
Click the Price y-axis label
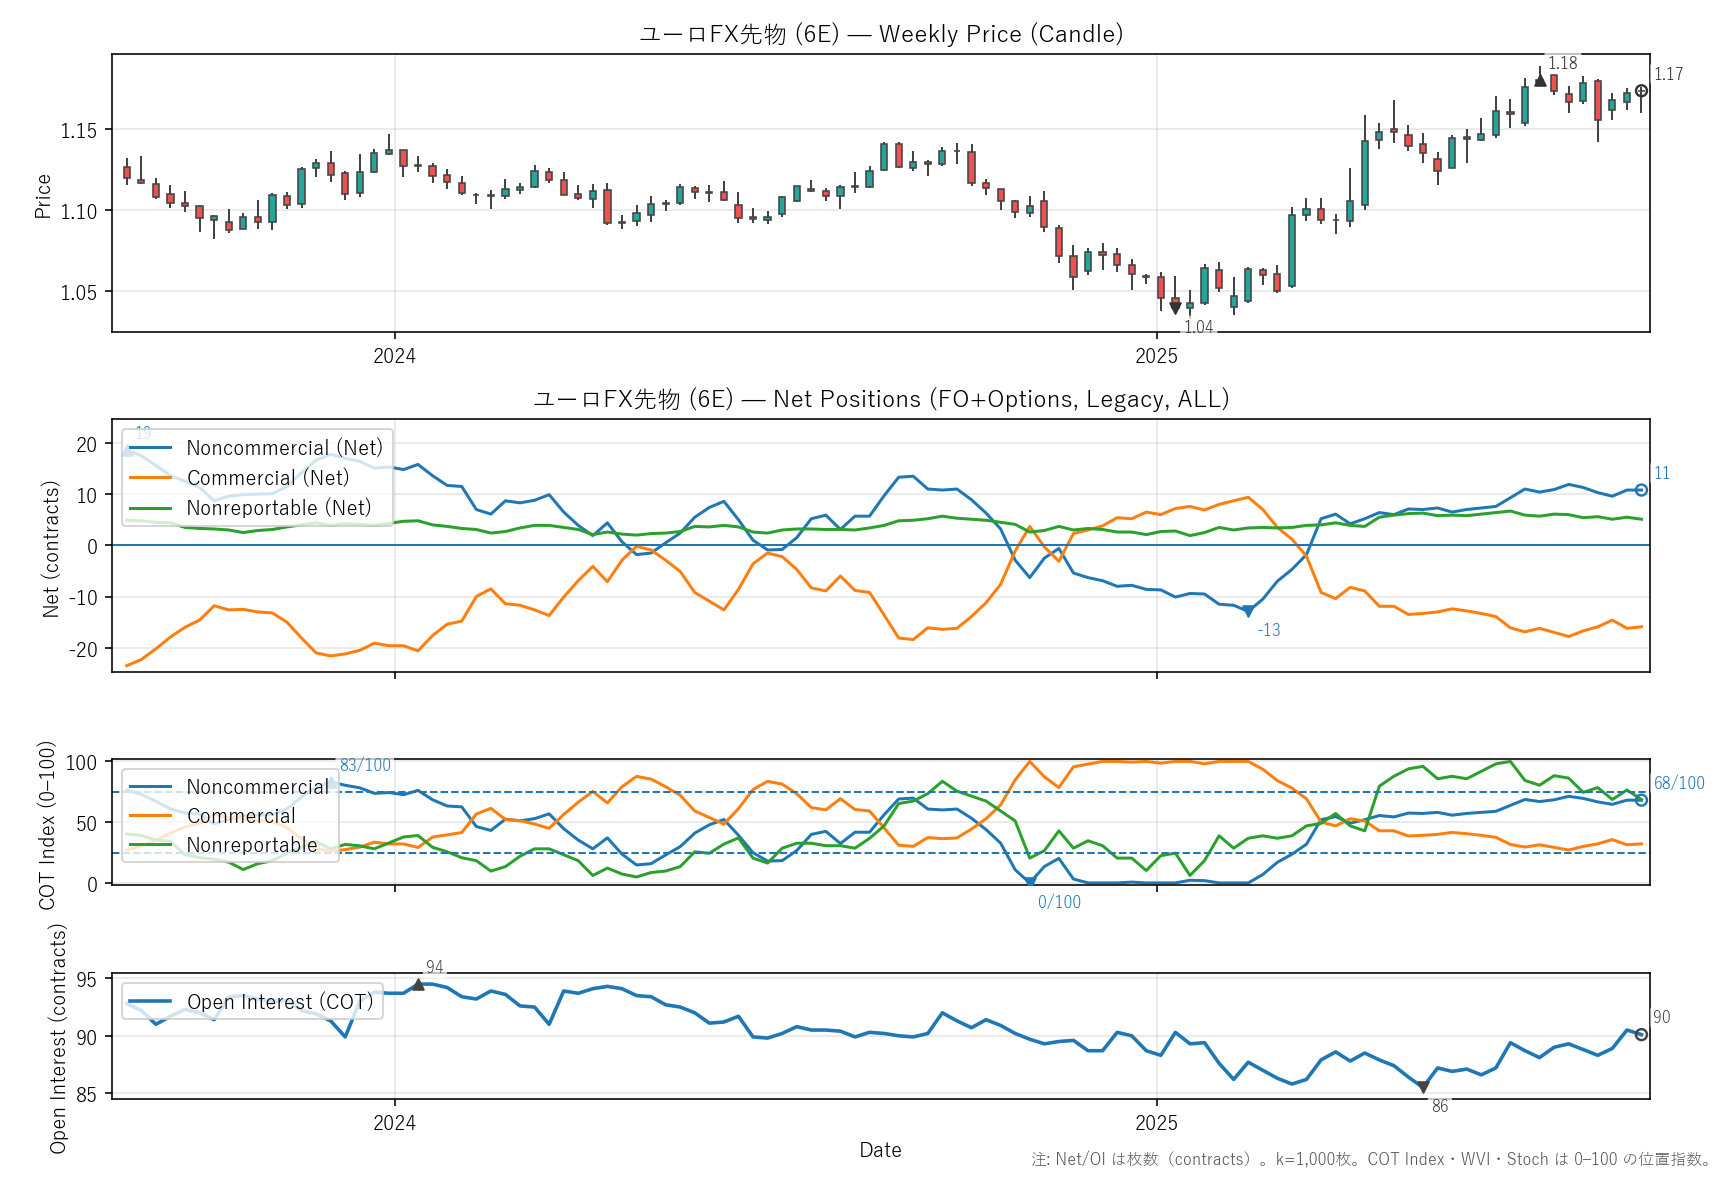coord(43,196)
